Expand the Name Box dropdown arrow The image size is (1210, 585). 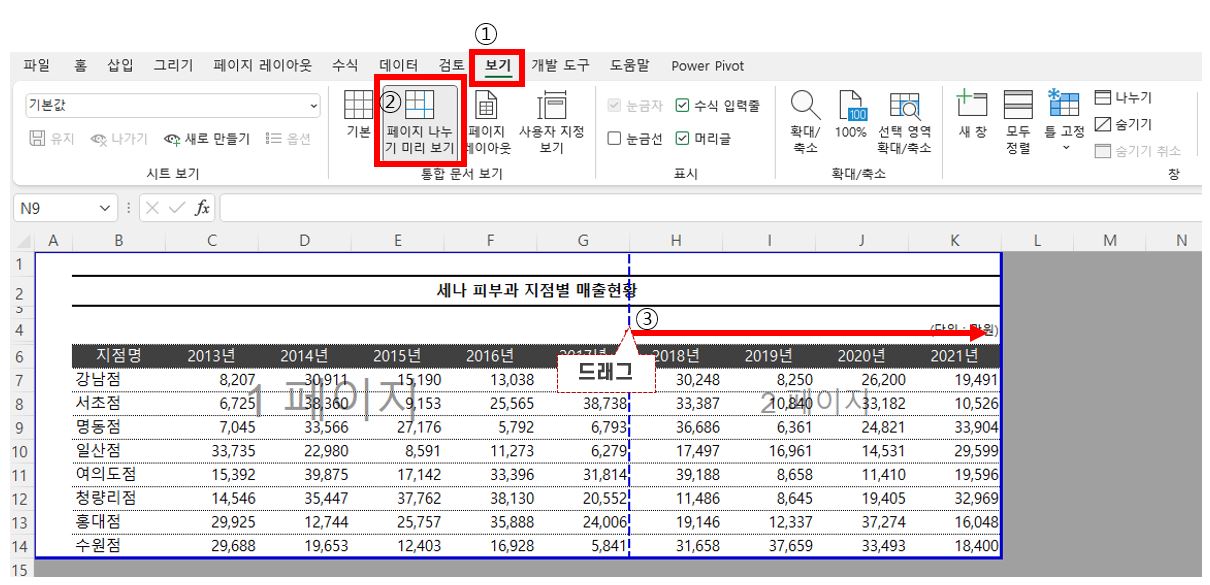click(107, 208)
